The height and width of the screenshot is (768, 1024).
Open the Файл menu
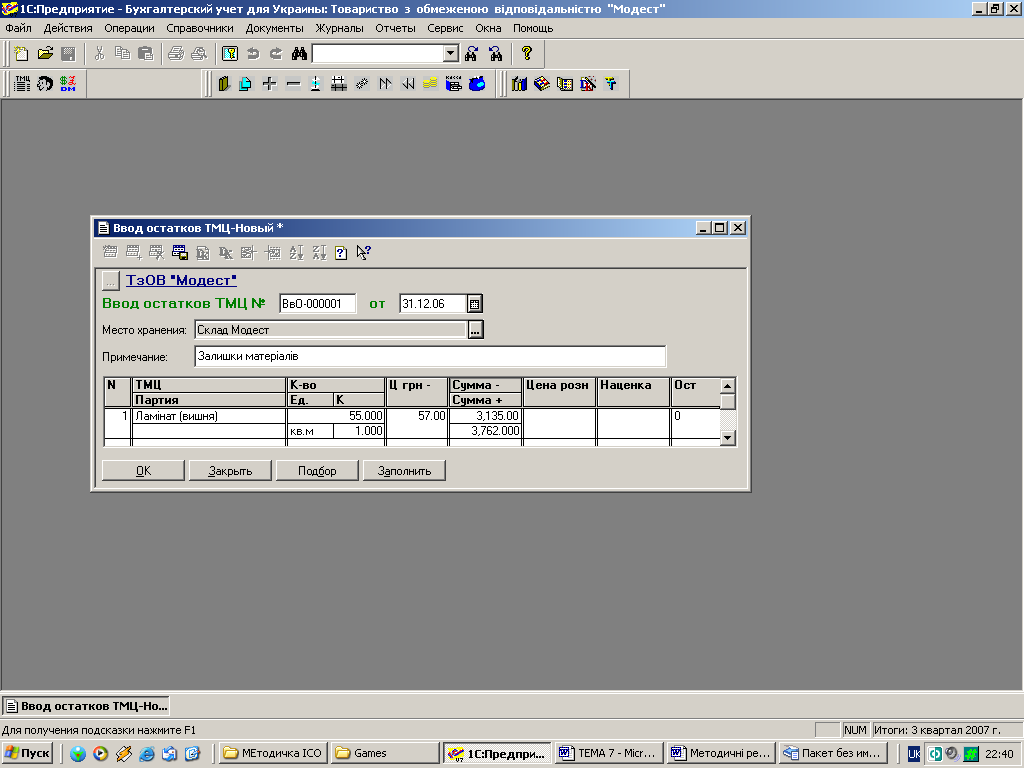tap(18, 28)
